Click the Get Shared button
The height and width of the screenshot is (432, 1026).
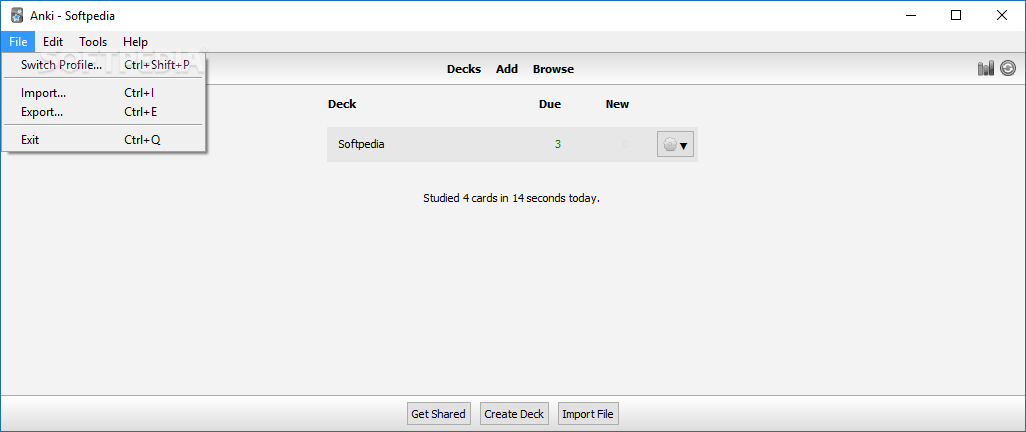[438, 414]
